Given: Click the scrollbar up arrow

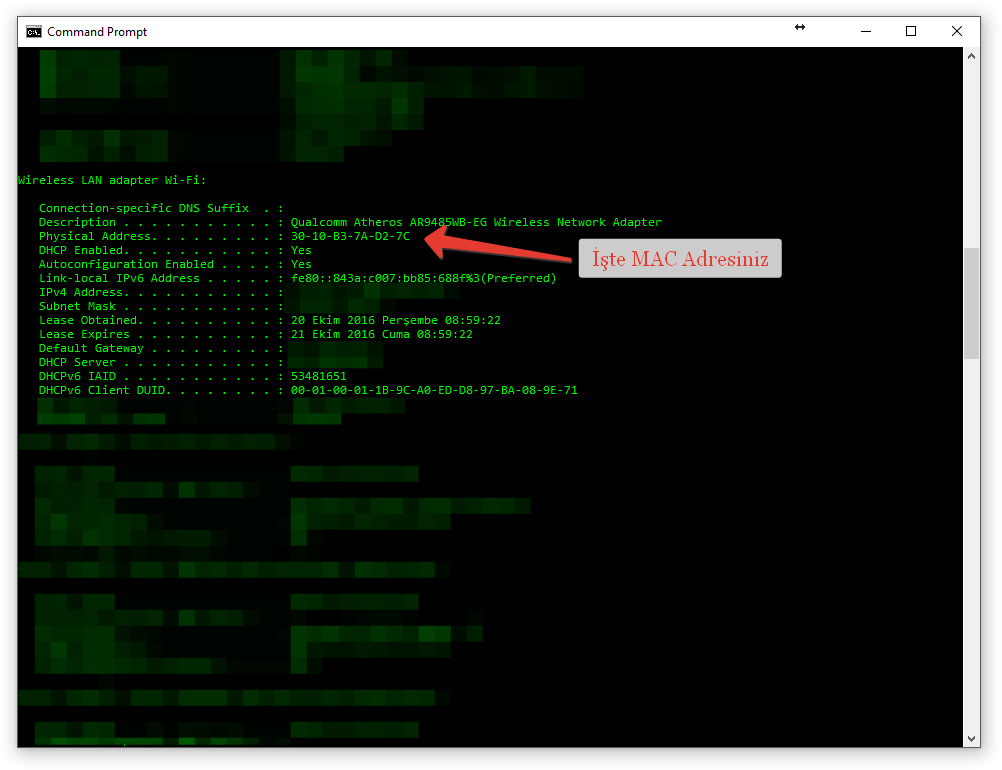Looking at the screenshot, I should point(972,57).
